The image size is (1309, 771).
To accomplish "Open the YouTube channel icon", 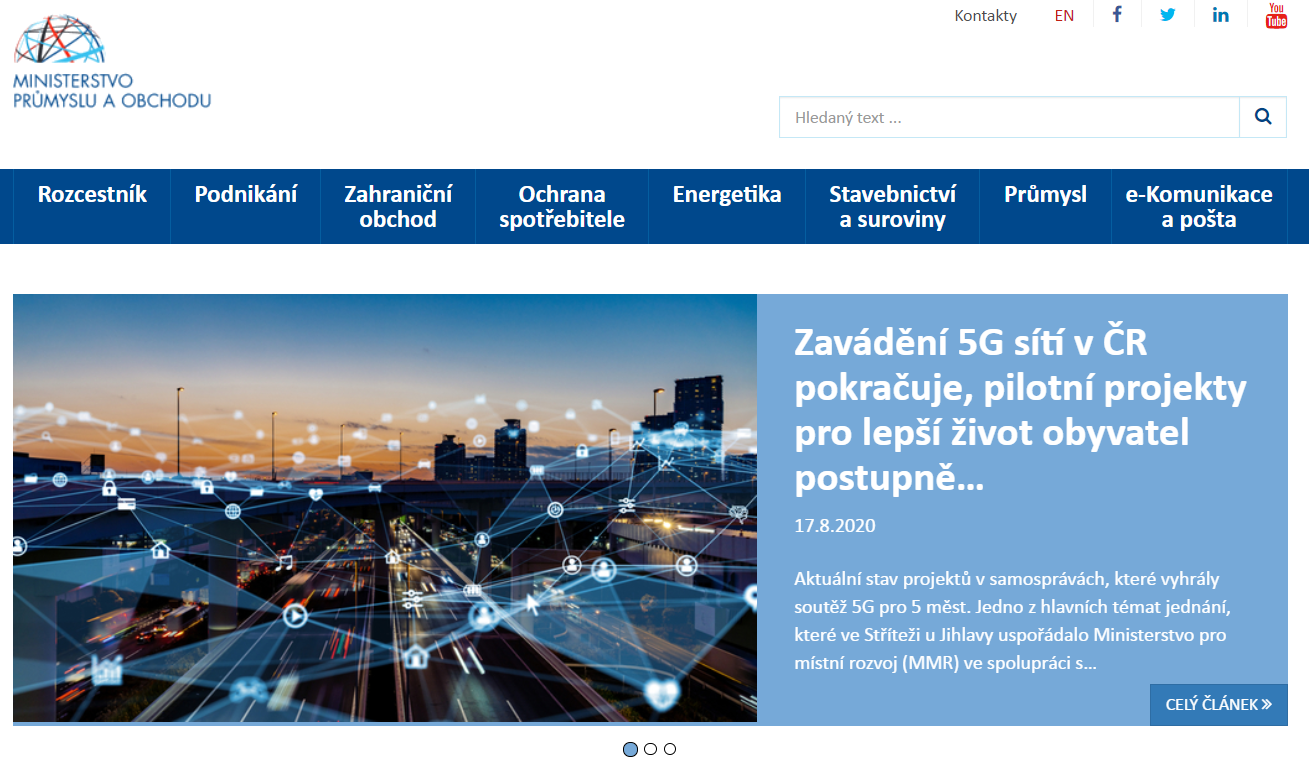I will [x=1276, y=15].
